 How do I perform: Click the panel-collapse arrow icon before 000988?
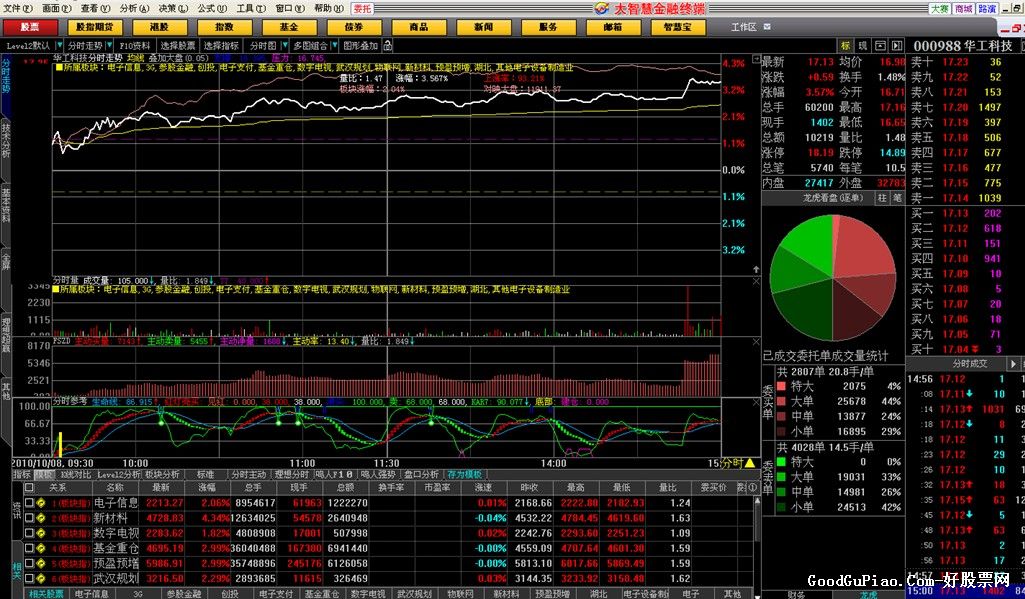click(x=897, y=45)
